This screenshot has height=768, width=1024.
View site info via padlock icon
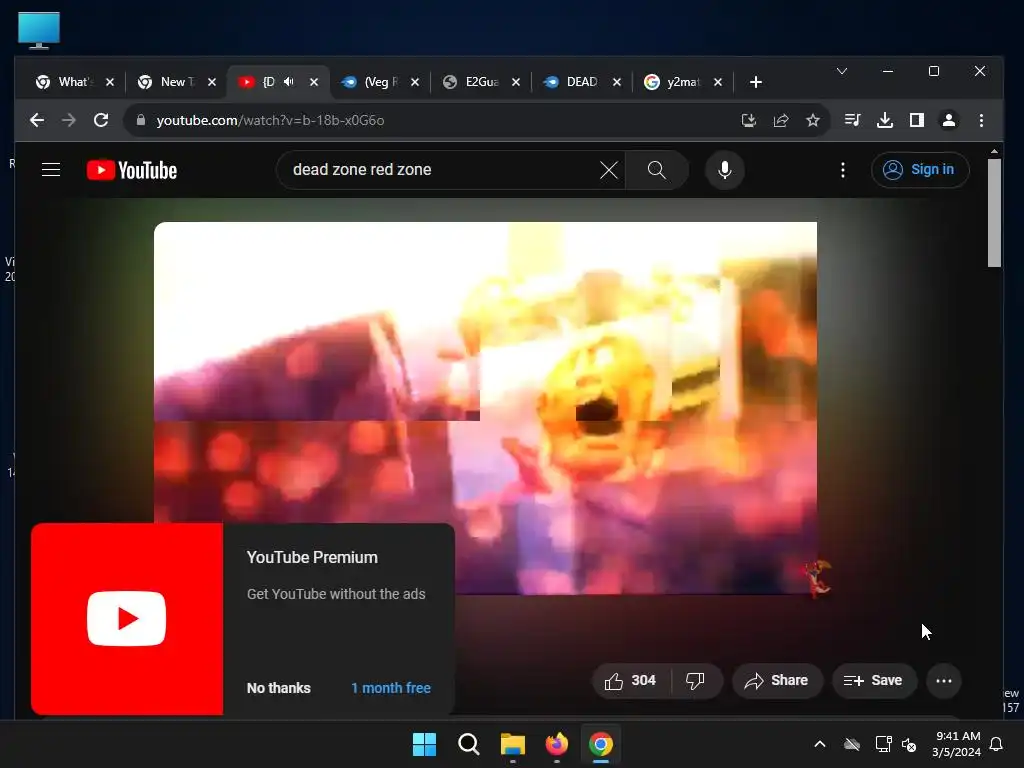pos(140,120)
